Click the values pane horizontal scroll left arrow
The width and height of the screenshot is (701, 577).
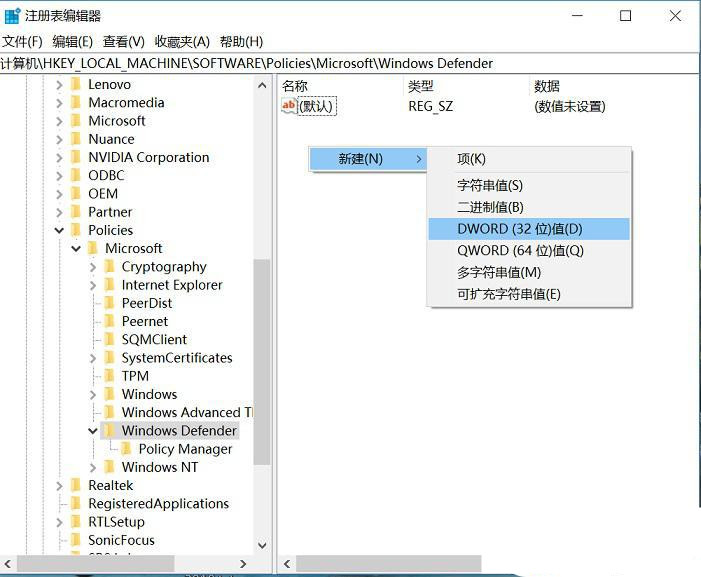point(287,564)
